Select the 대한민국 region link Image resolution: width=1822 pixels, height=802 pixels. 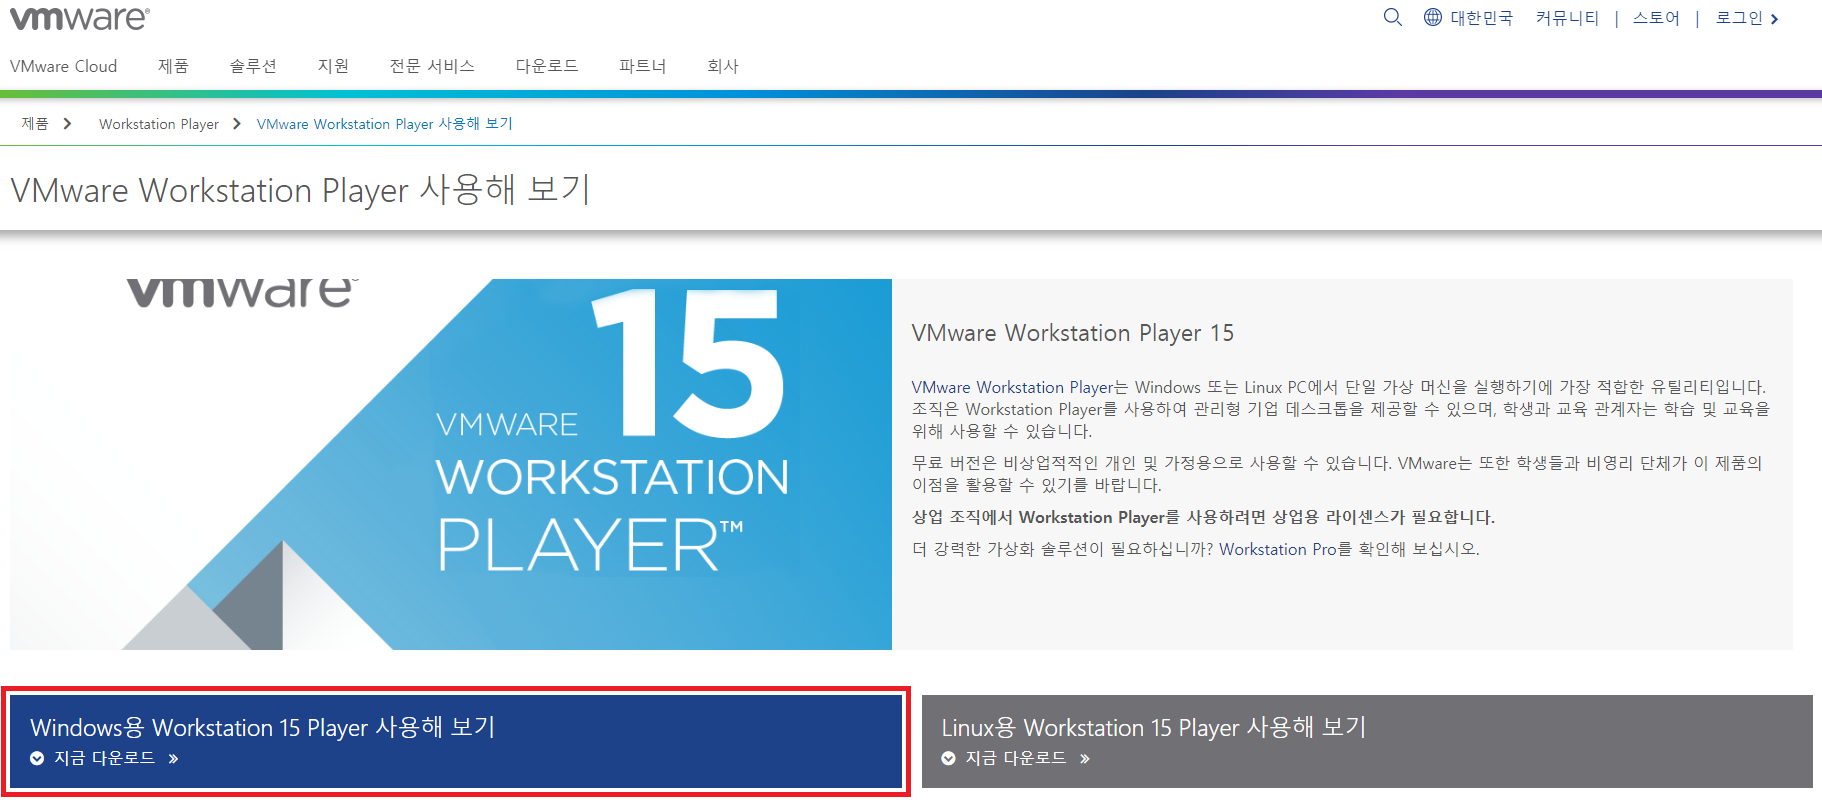1481,18
